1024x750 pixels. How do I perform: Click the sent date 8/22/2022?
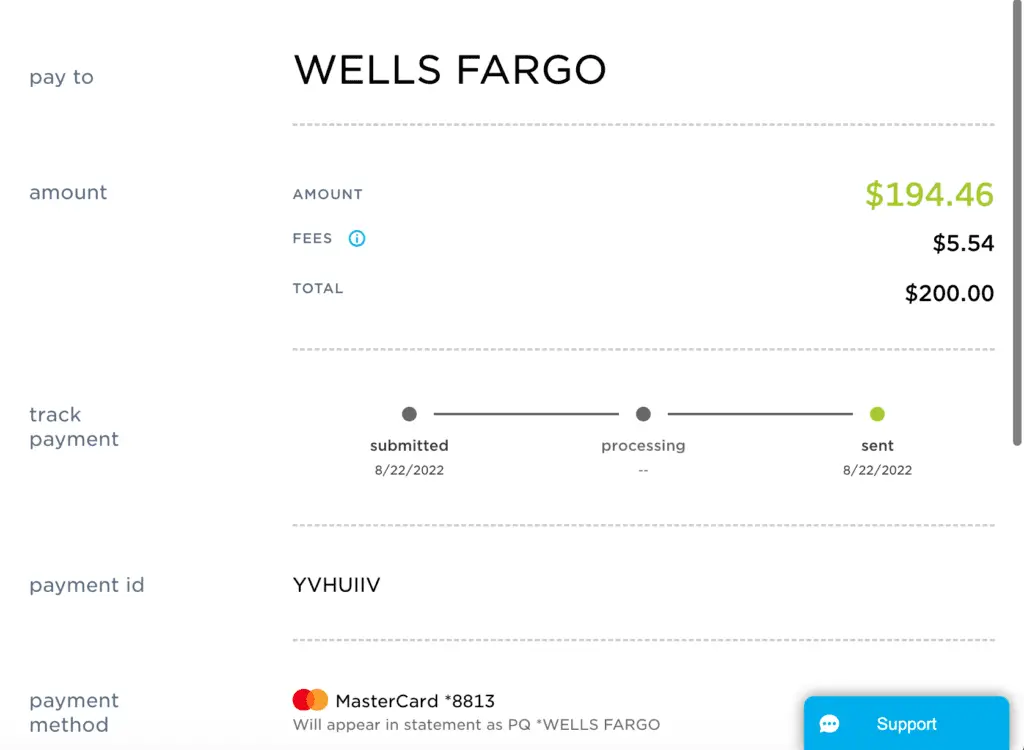877,470
